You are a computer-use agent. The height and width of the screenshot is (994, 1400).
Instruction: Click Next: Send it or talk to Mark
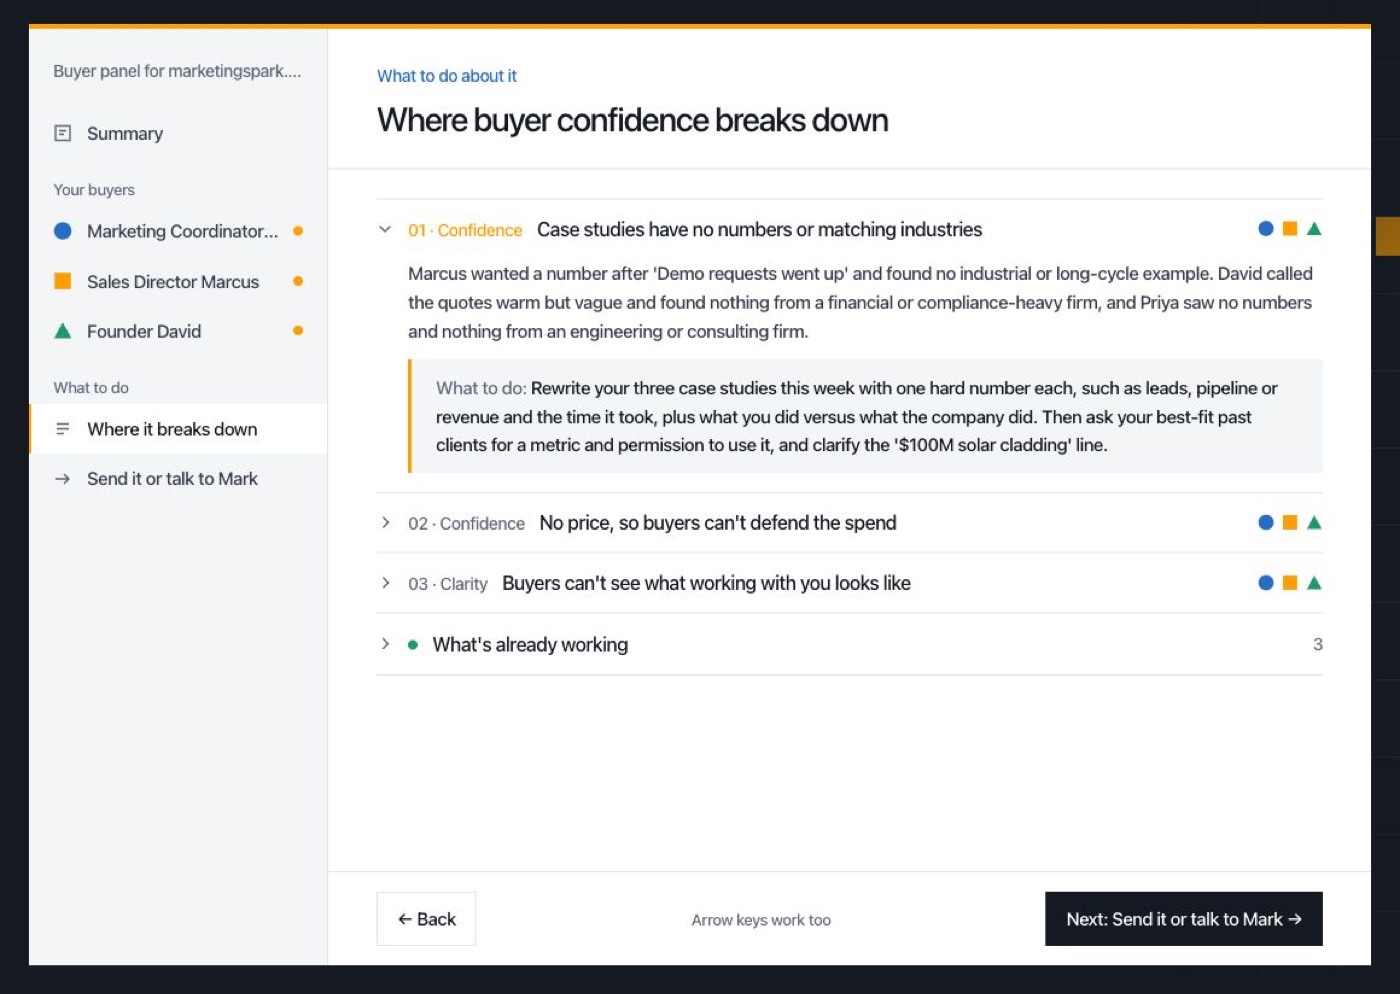coord(1184,919)
